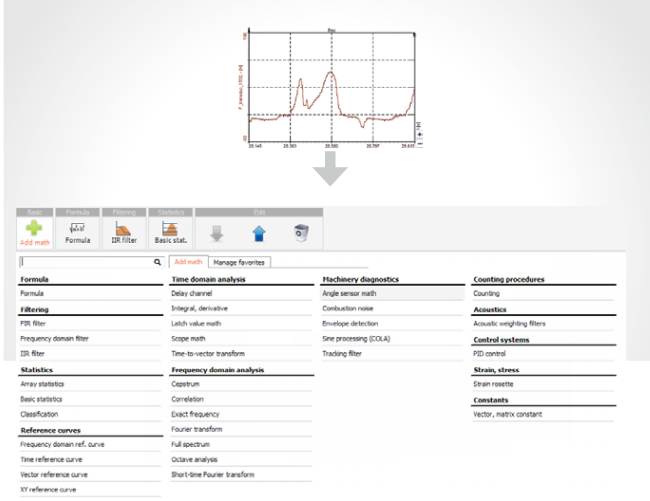
Task: Select Counting procedure
Action: pyautogui.click(x=543, y=293)
